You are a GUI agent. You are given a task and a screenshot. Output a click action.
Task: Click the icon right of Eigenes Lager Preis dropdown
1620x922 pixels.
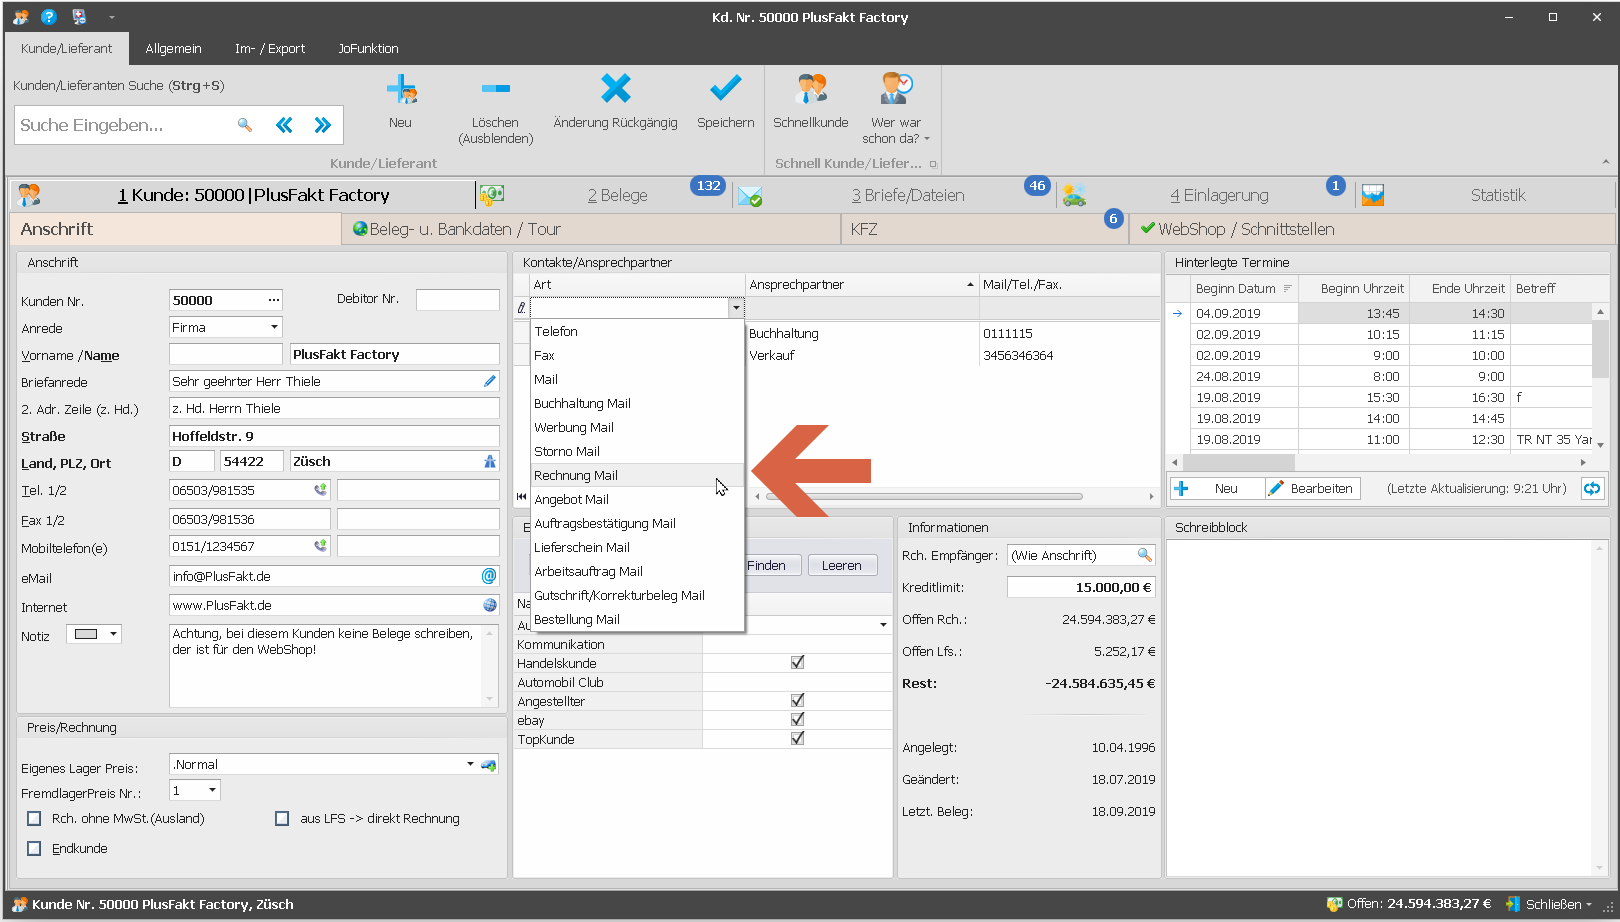coord(488,764)
